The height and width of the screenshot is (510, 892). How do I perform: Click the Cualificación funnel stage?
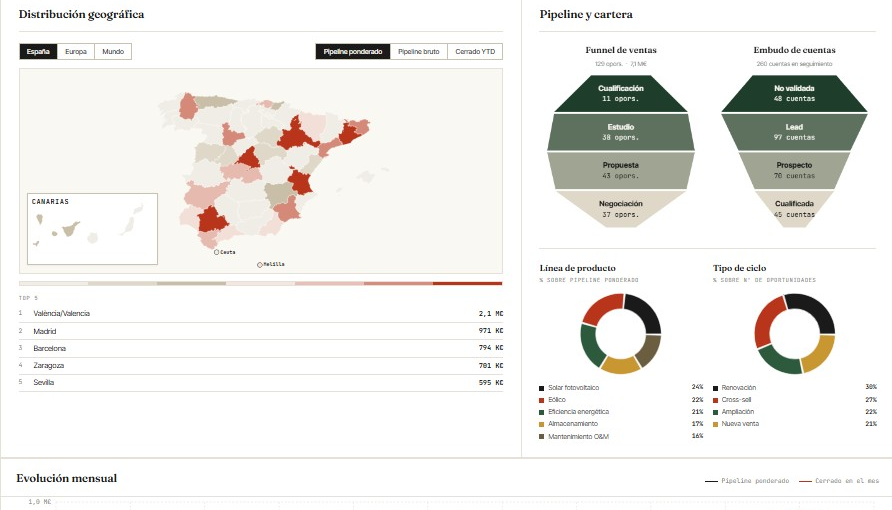click(x=621, y=93)
